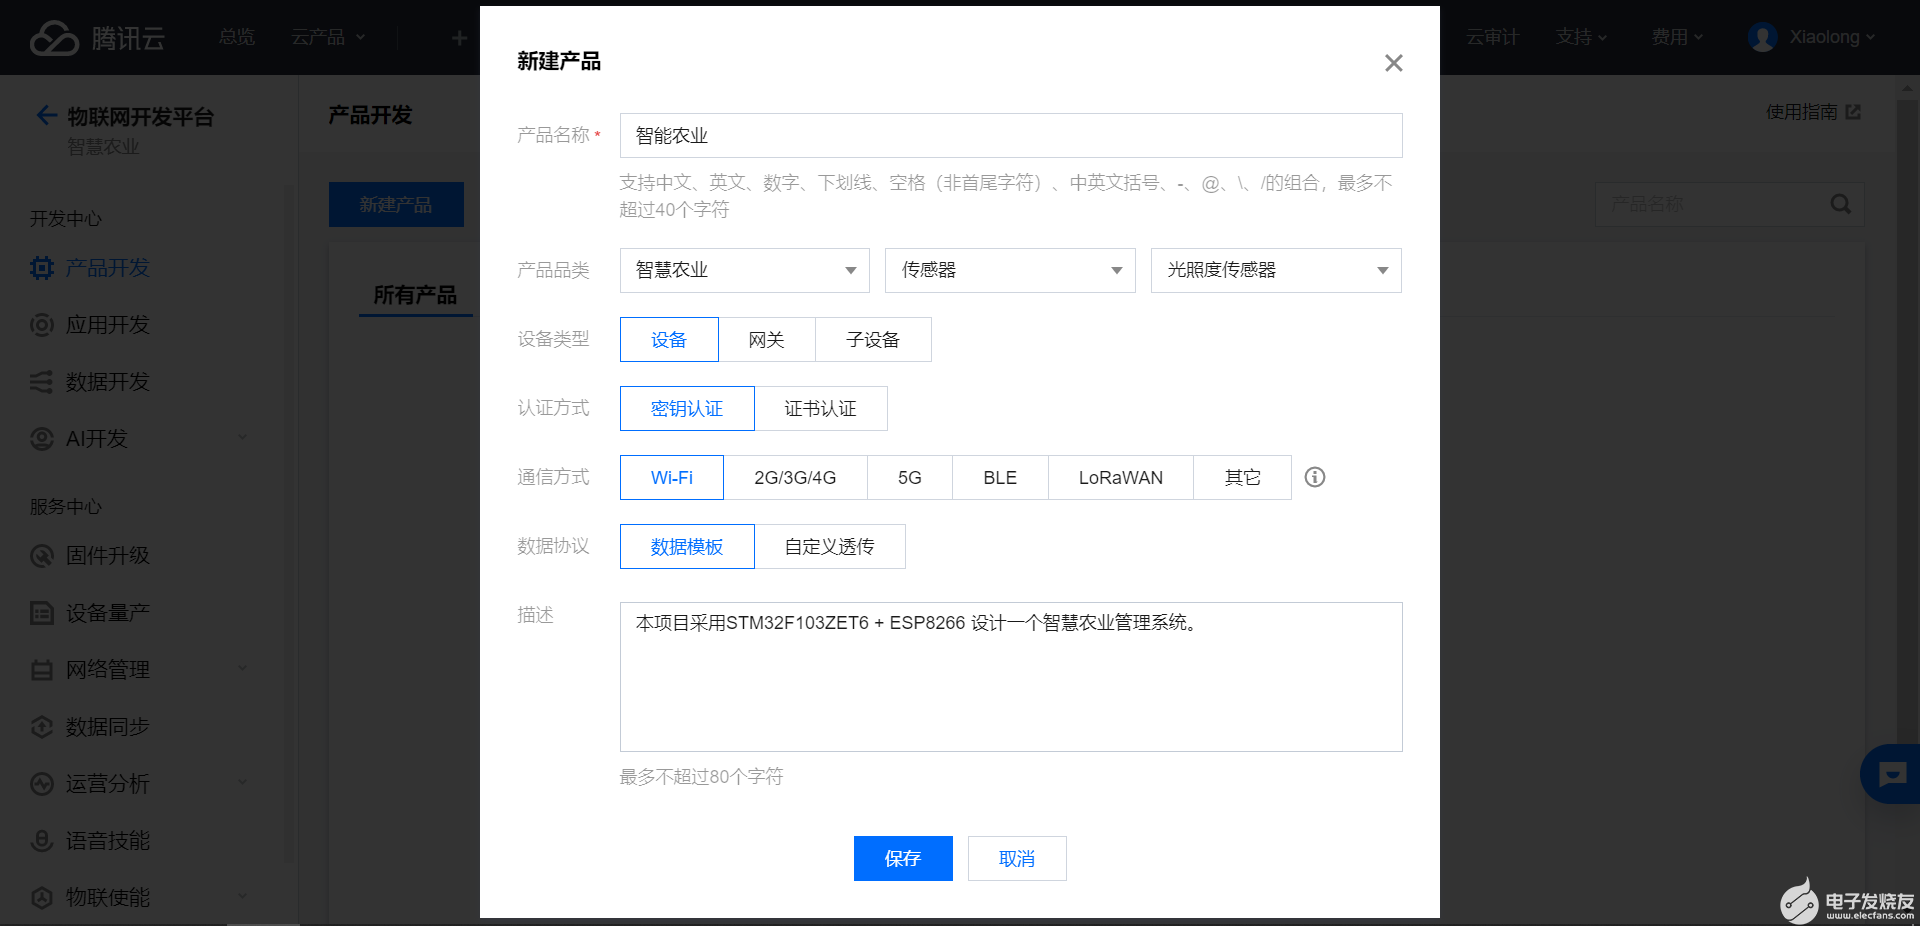Open 应用开发 in the sidebar
The height and width of the screenshot is (926, 1920).
pos(108,325)
